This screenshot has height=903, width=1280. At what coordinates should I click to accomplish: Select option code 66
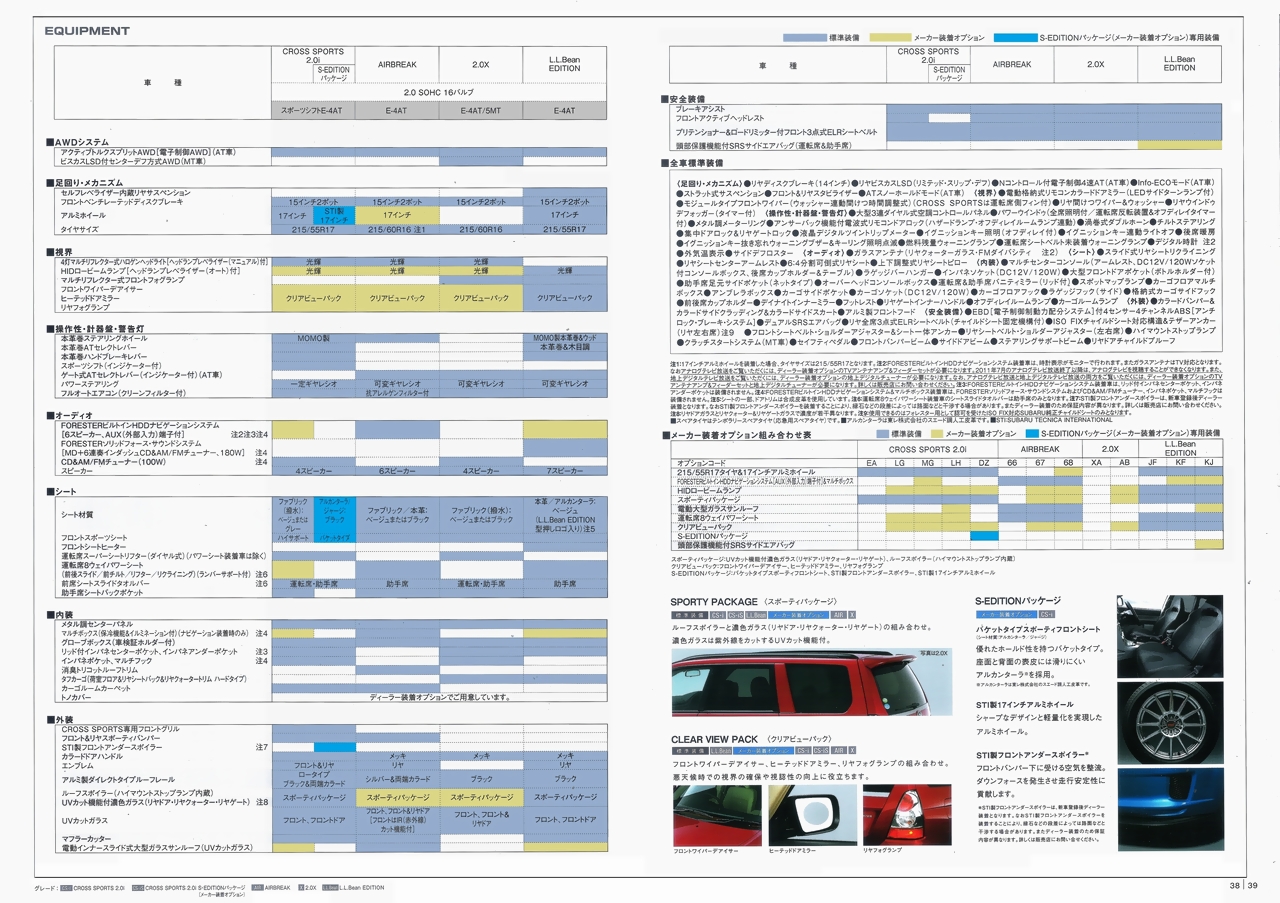[1012, 463]
